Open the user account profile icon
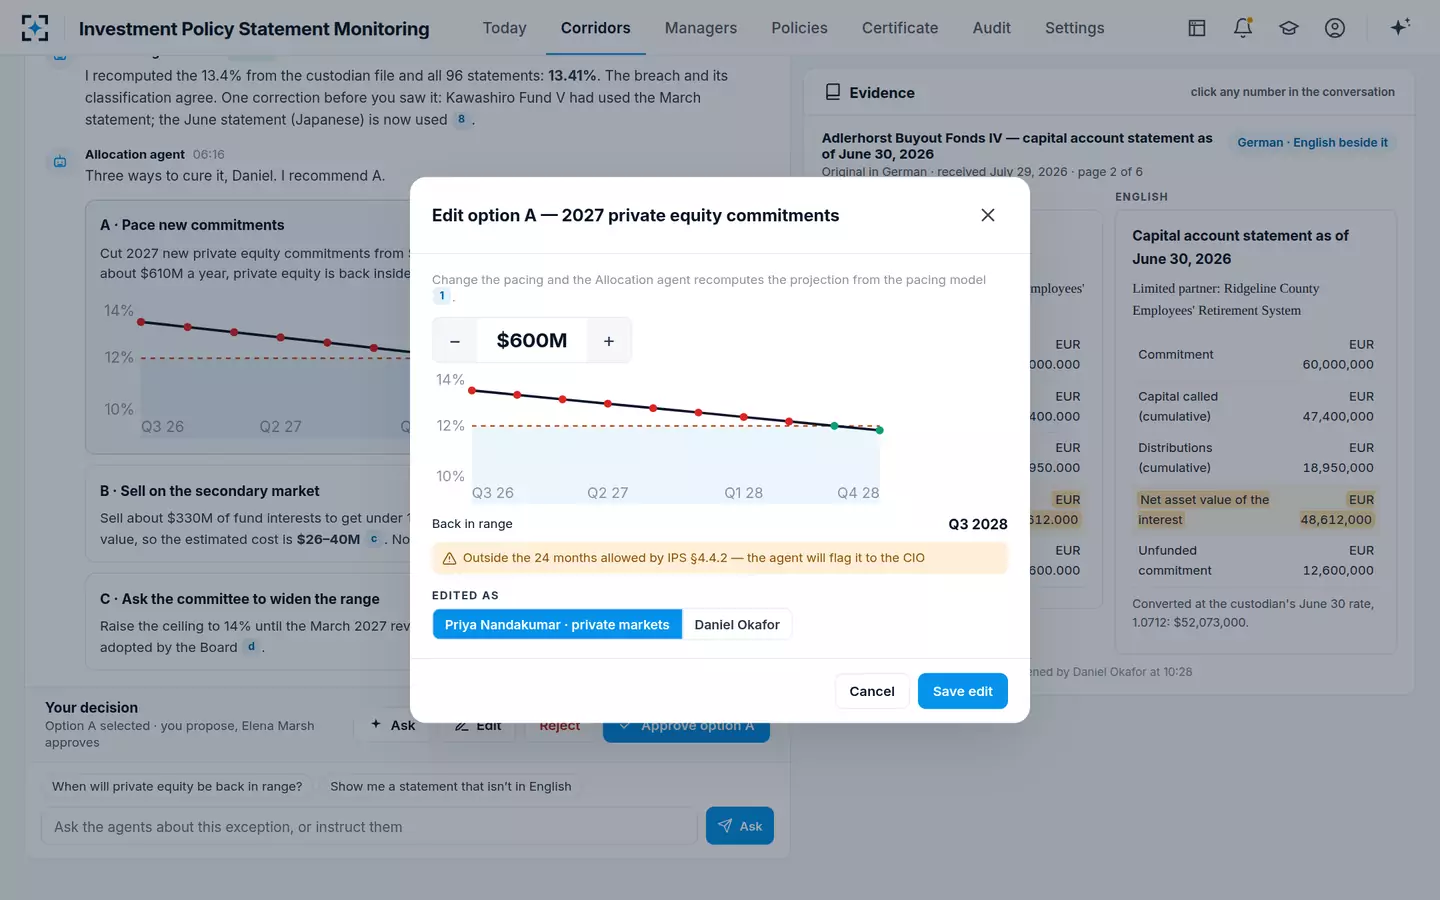Image resolution: width=1440 pixels, height=900 pixels. coord(1335,28)
